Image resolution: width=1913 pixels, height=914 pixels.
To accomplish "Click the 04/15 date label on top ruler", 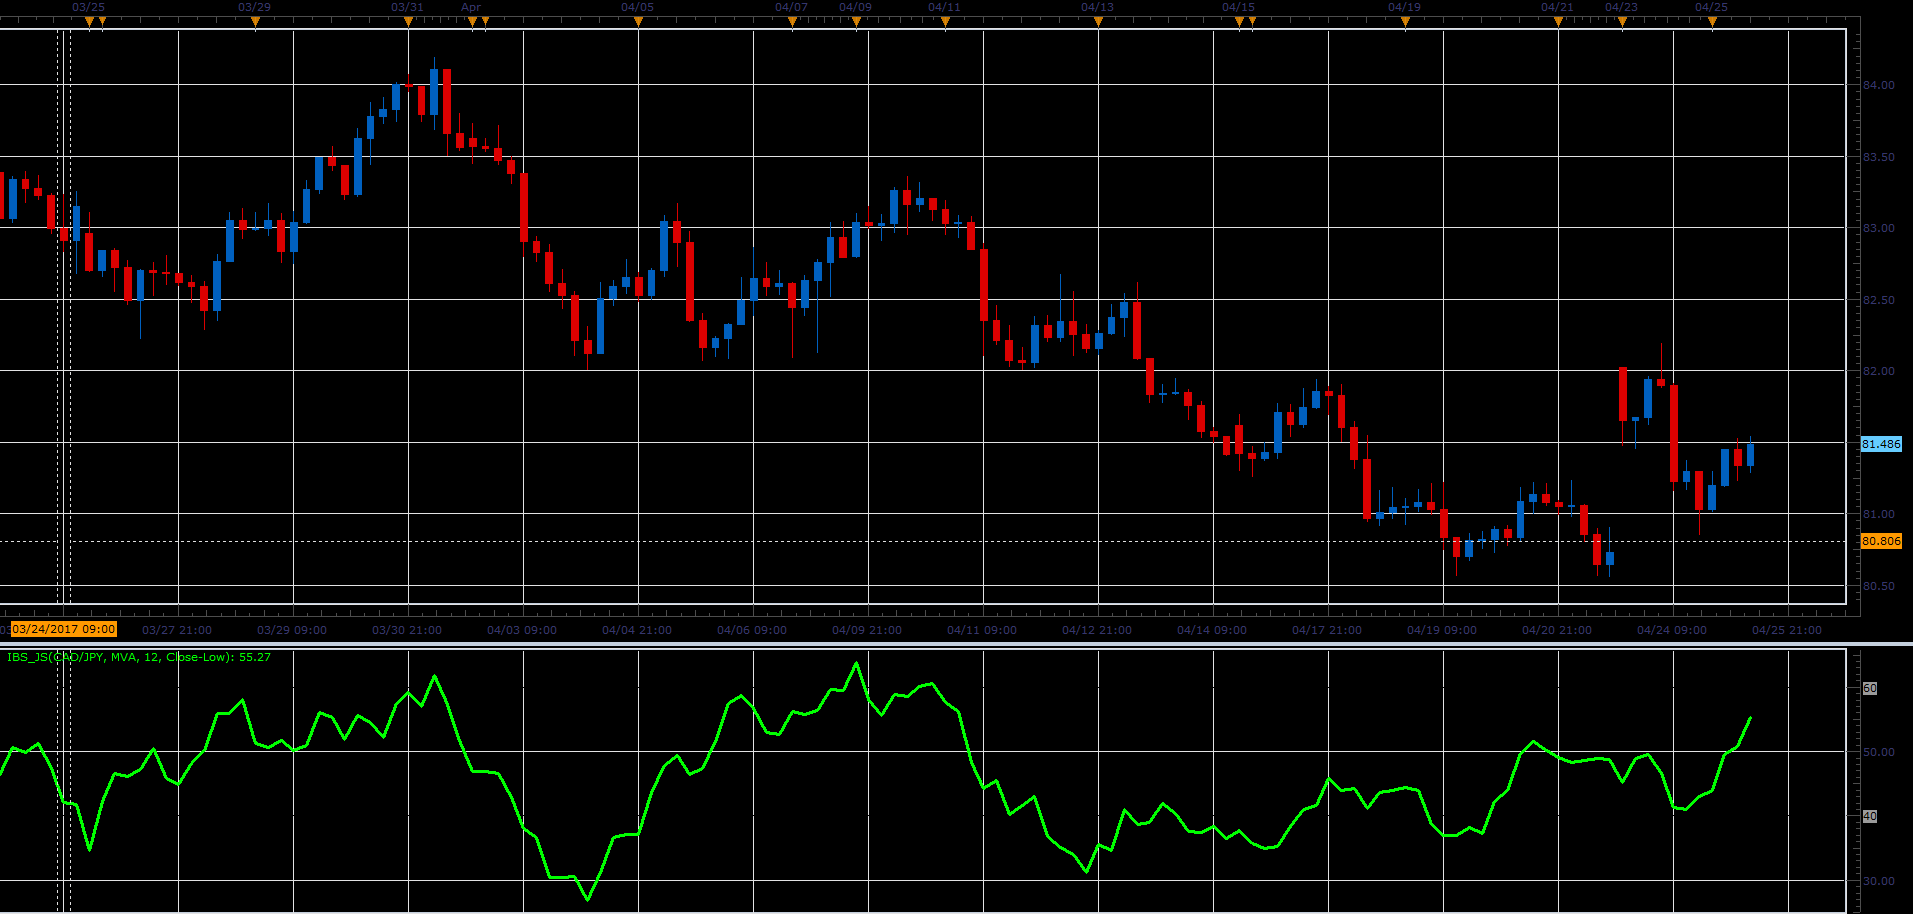I will (1238, 7).
